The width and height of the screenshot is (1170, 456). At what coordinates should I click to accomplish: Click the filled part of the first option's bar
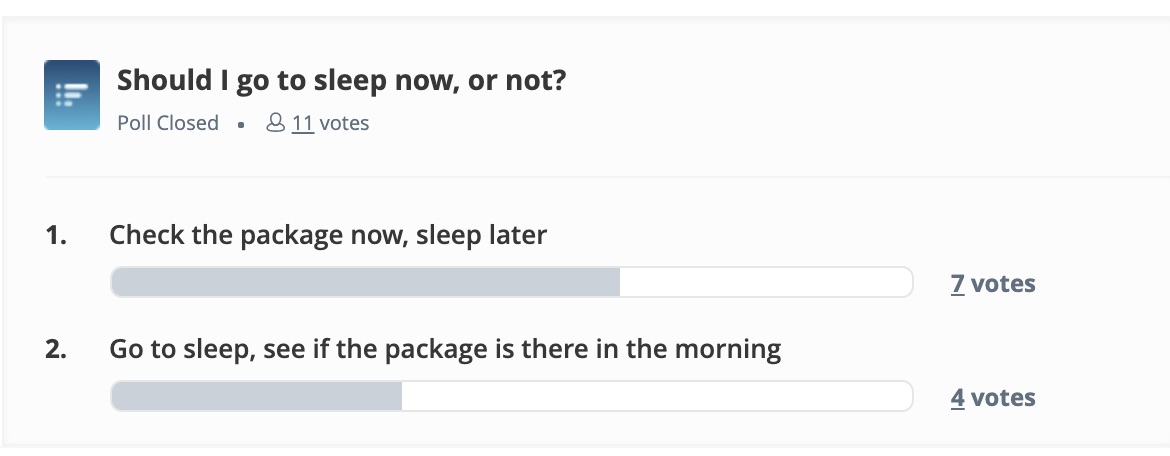tap(365, 282)
